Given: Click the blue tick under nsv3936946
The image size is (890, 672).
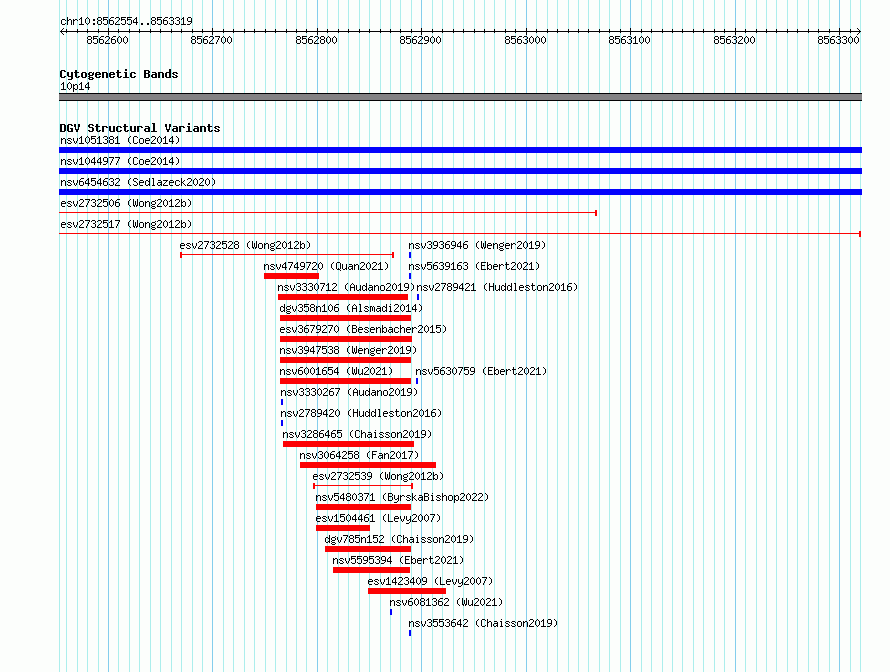Looking at the screenshot, I should click(x=410, y=255).
